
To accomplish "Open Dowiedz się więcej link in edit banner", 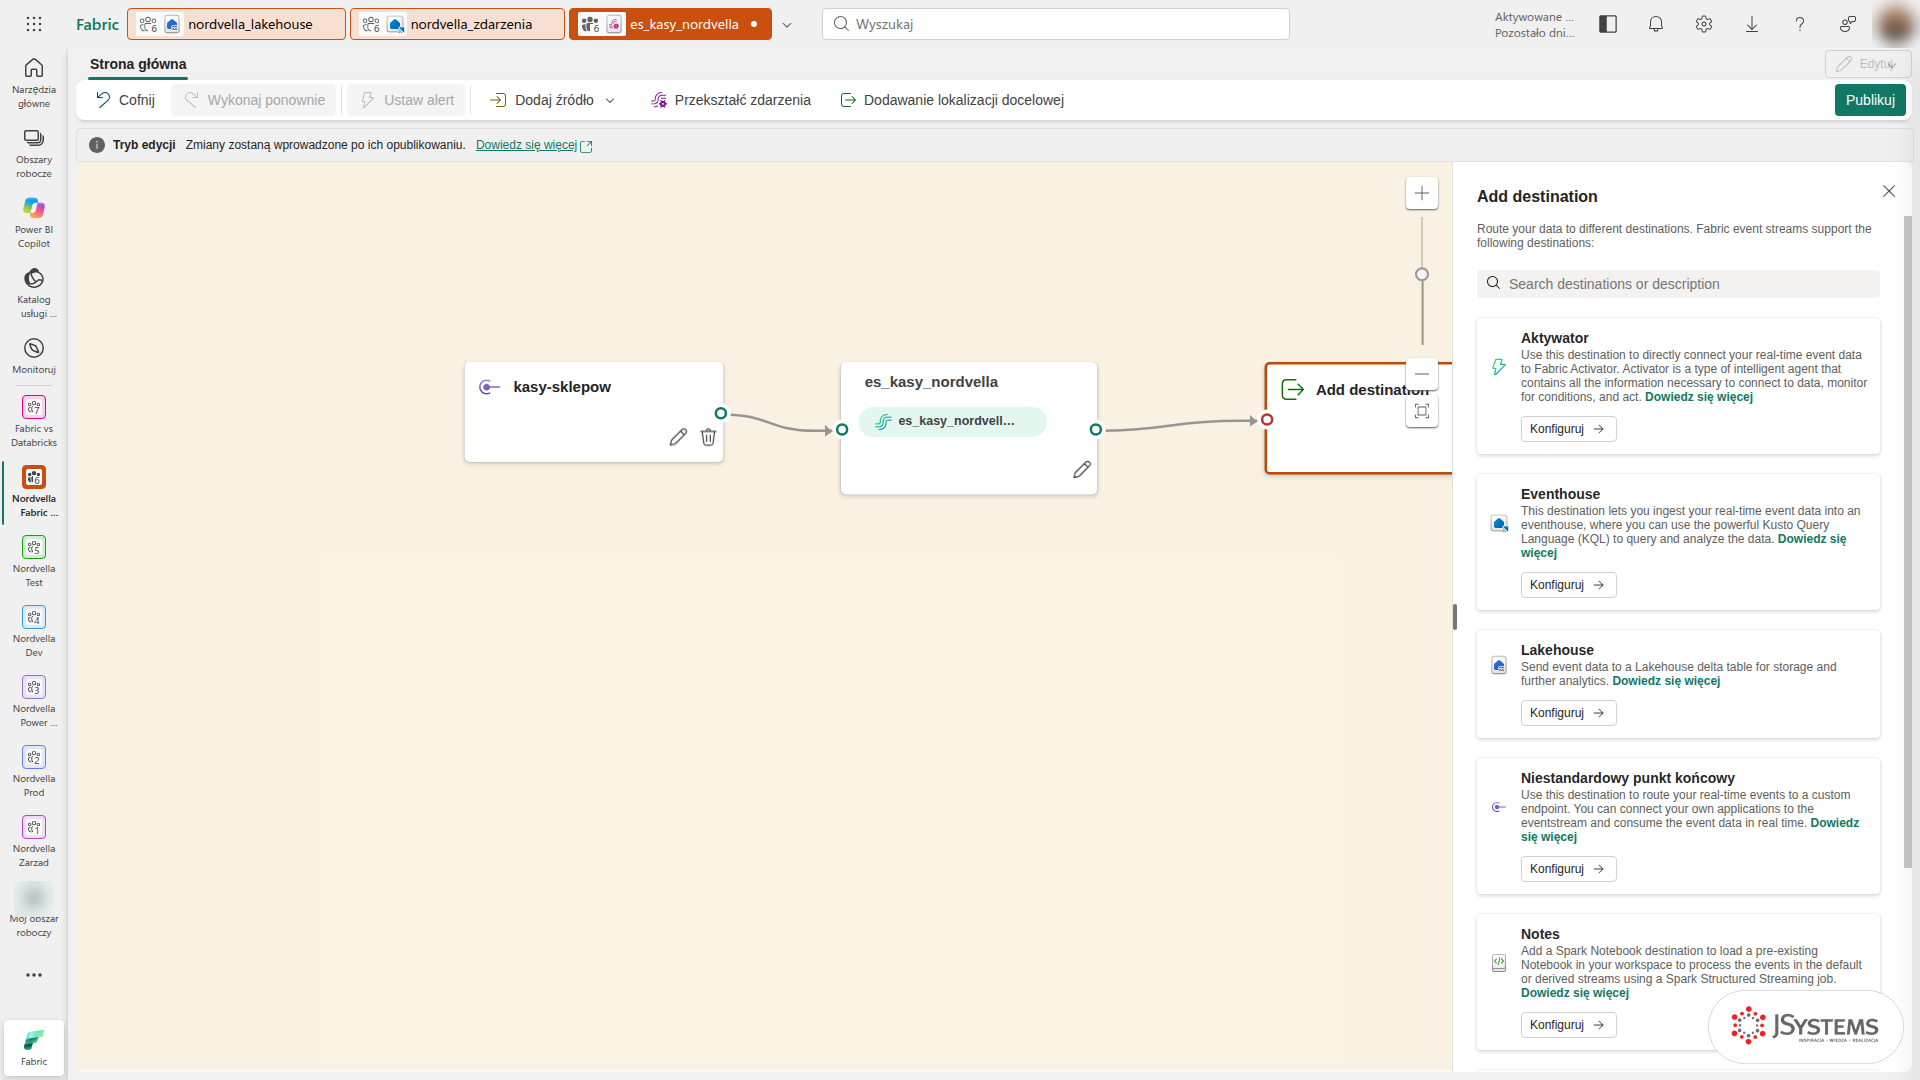I will tap(534, 145).
